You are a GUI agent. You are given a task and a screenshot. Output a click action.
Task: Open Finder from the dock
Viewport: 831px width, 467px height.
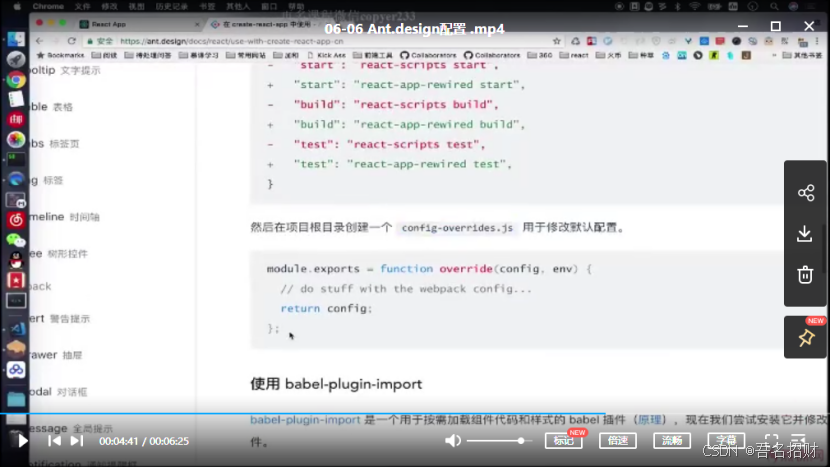[x=15, y=39]
